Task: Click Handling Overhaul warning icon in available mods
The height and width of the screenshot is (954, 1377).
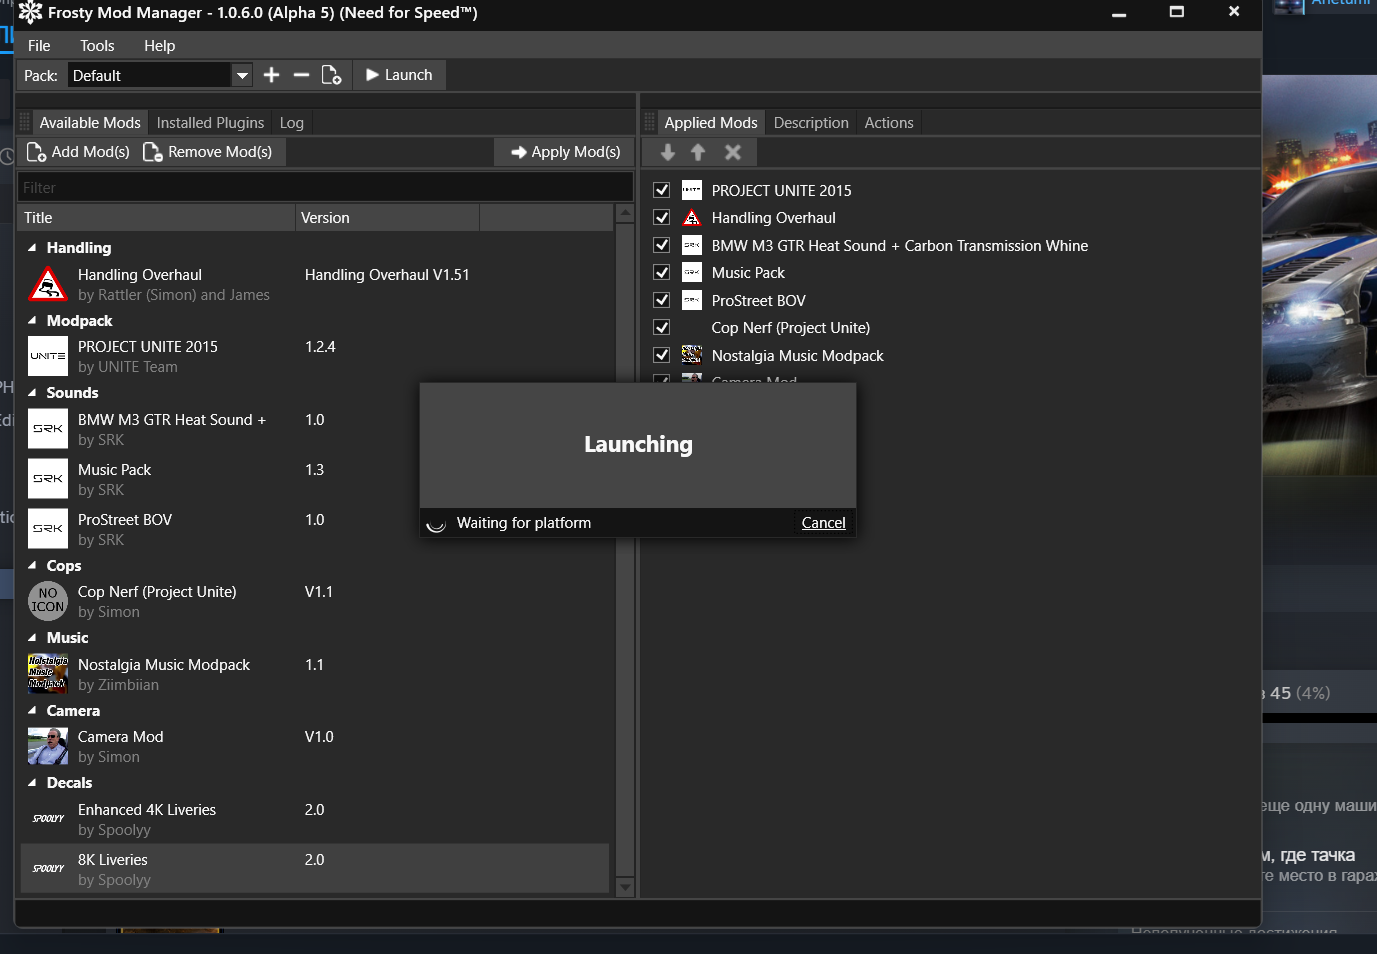Action: pos(47,284)
